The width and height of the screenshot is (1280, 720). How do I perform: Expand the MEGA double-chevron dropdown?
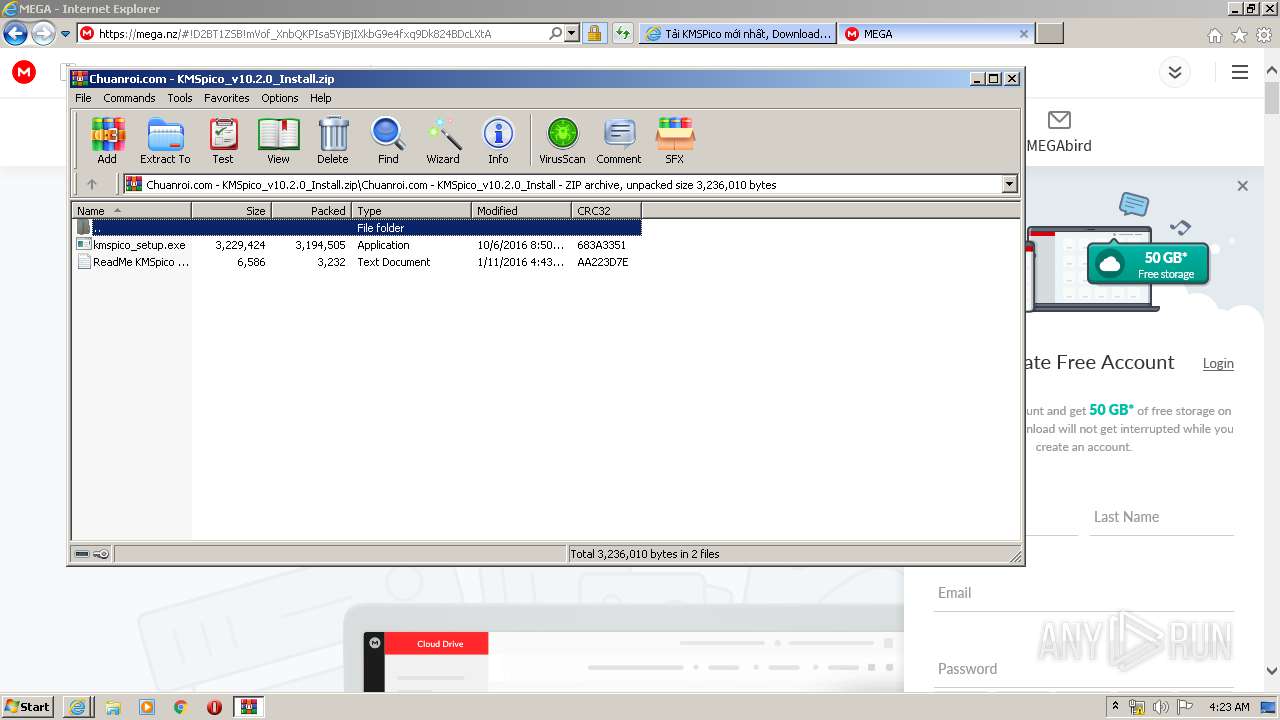[x=1175, y=72]
